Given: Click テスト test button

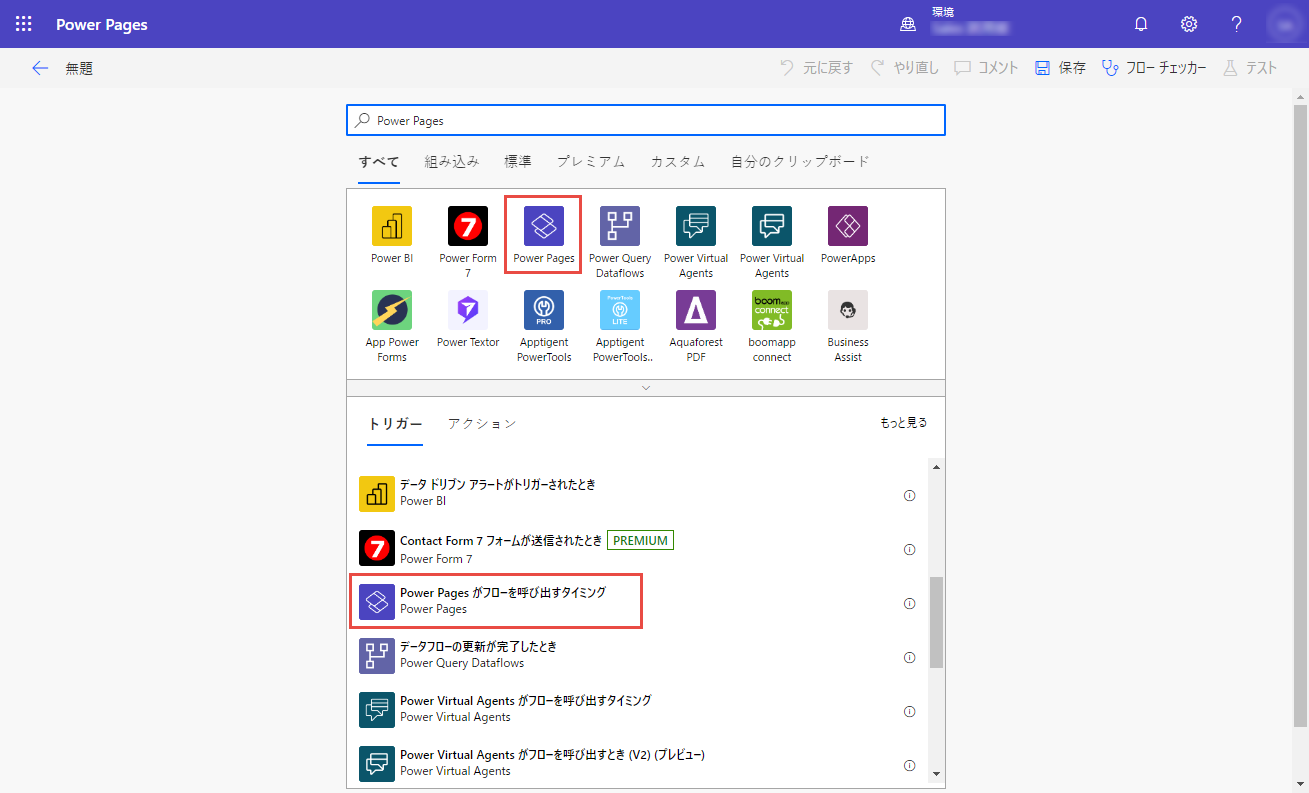Looking at the screenshot, I should click(x=1249, y=68).
